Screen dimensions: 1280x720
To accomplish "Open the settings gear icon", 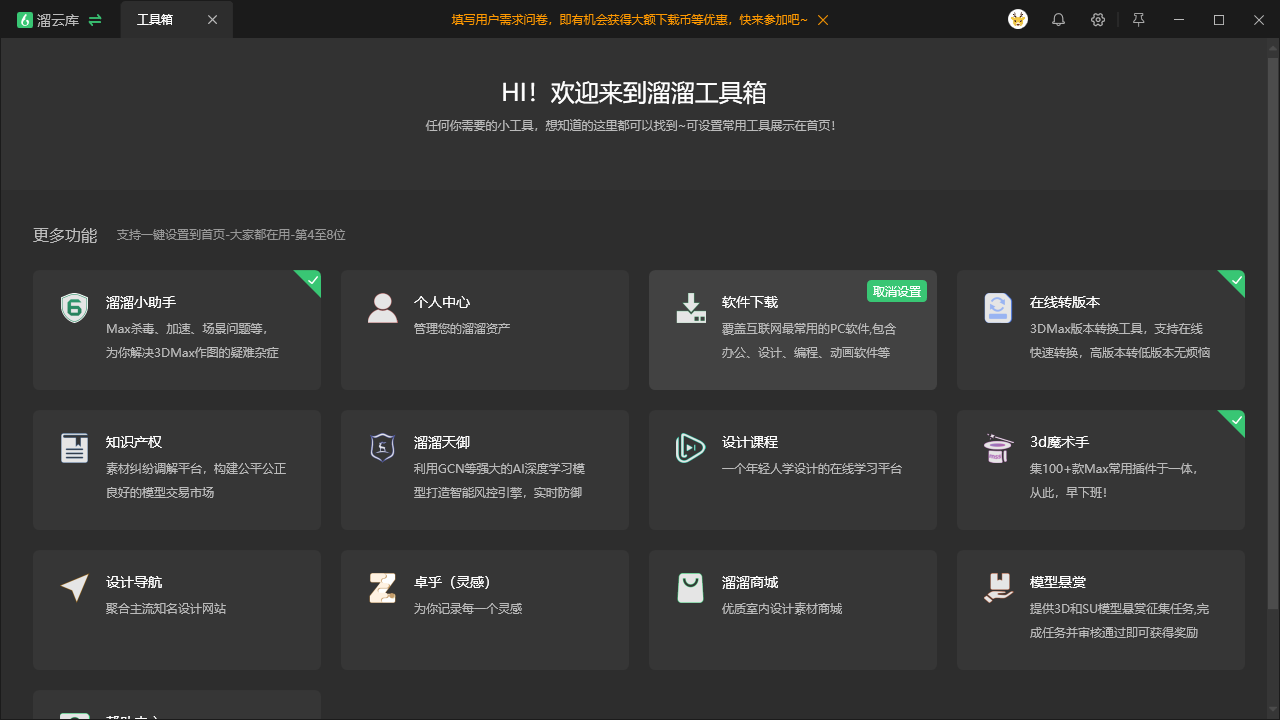I will [1098, 20].
